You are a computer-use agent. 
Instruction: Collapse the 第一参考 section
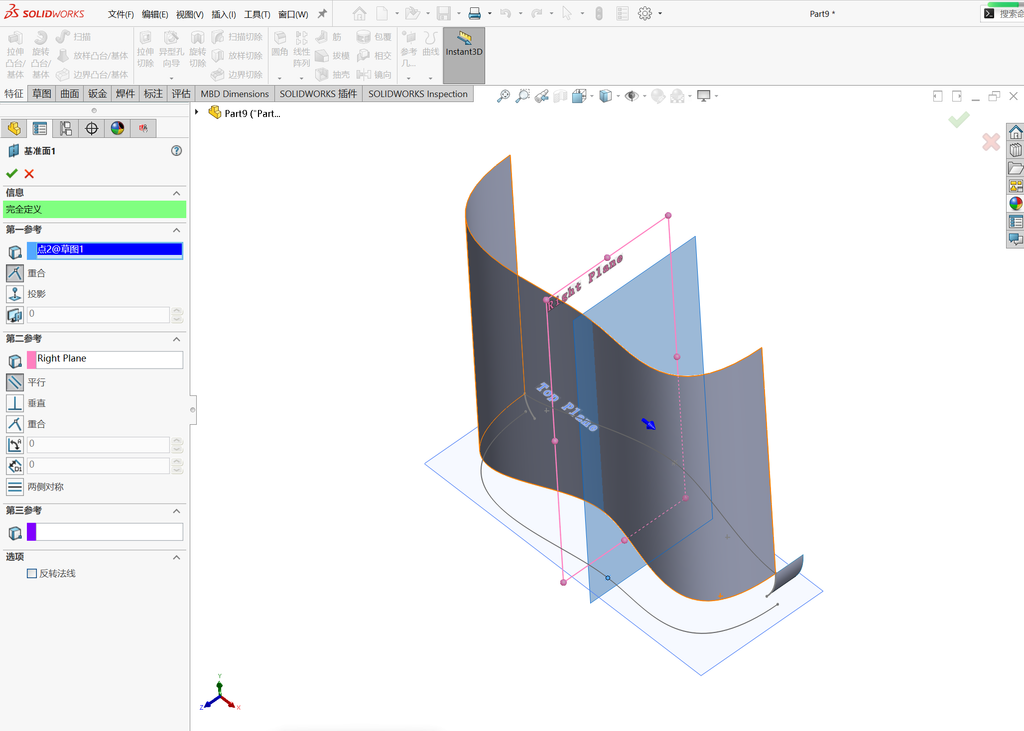pyautogui.click(x=176, y=230)
